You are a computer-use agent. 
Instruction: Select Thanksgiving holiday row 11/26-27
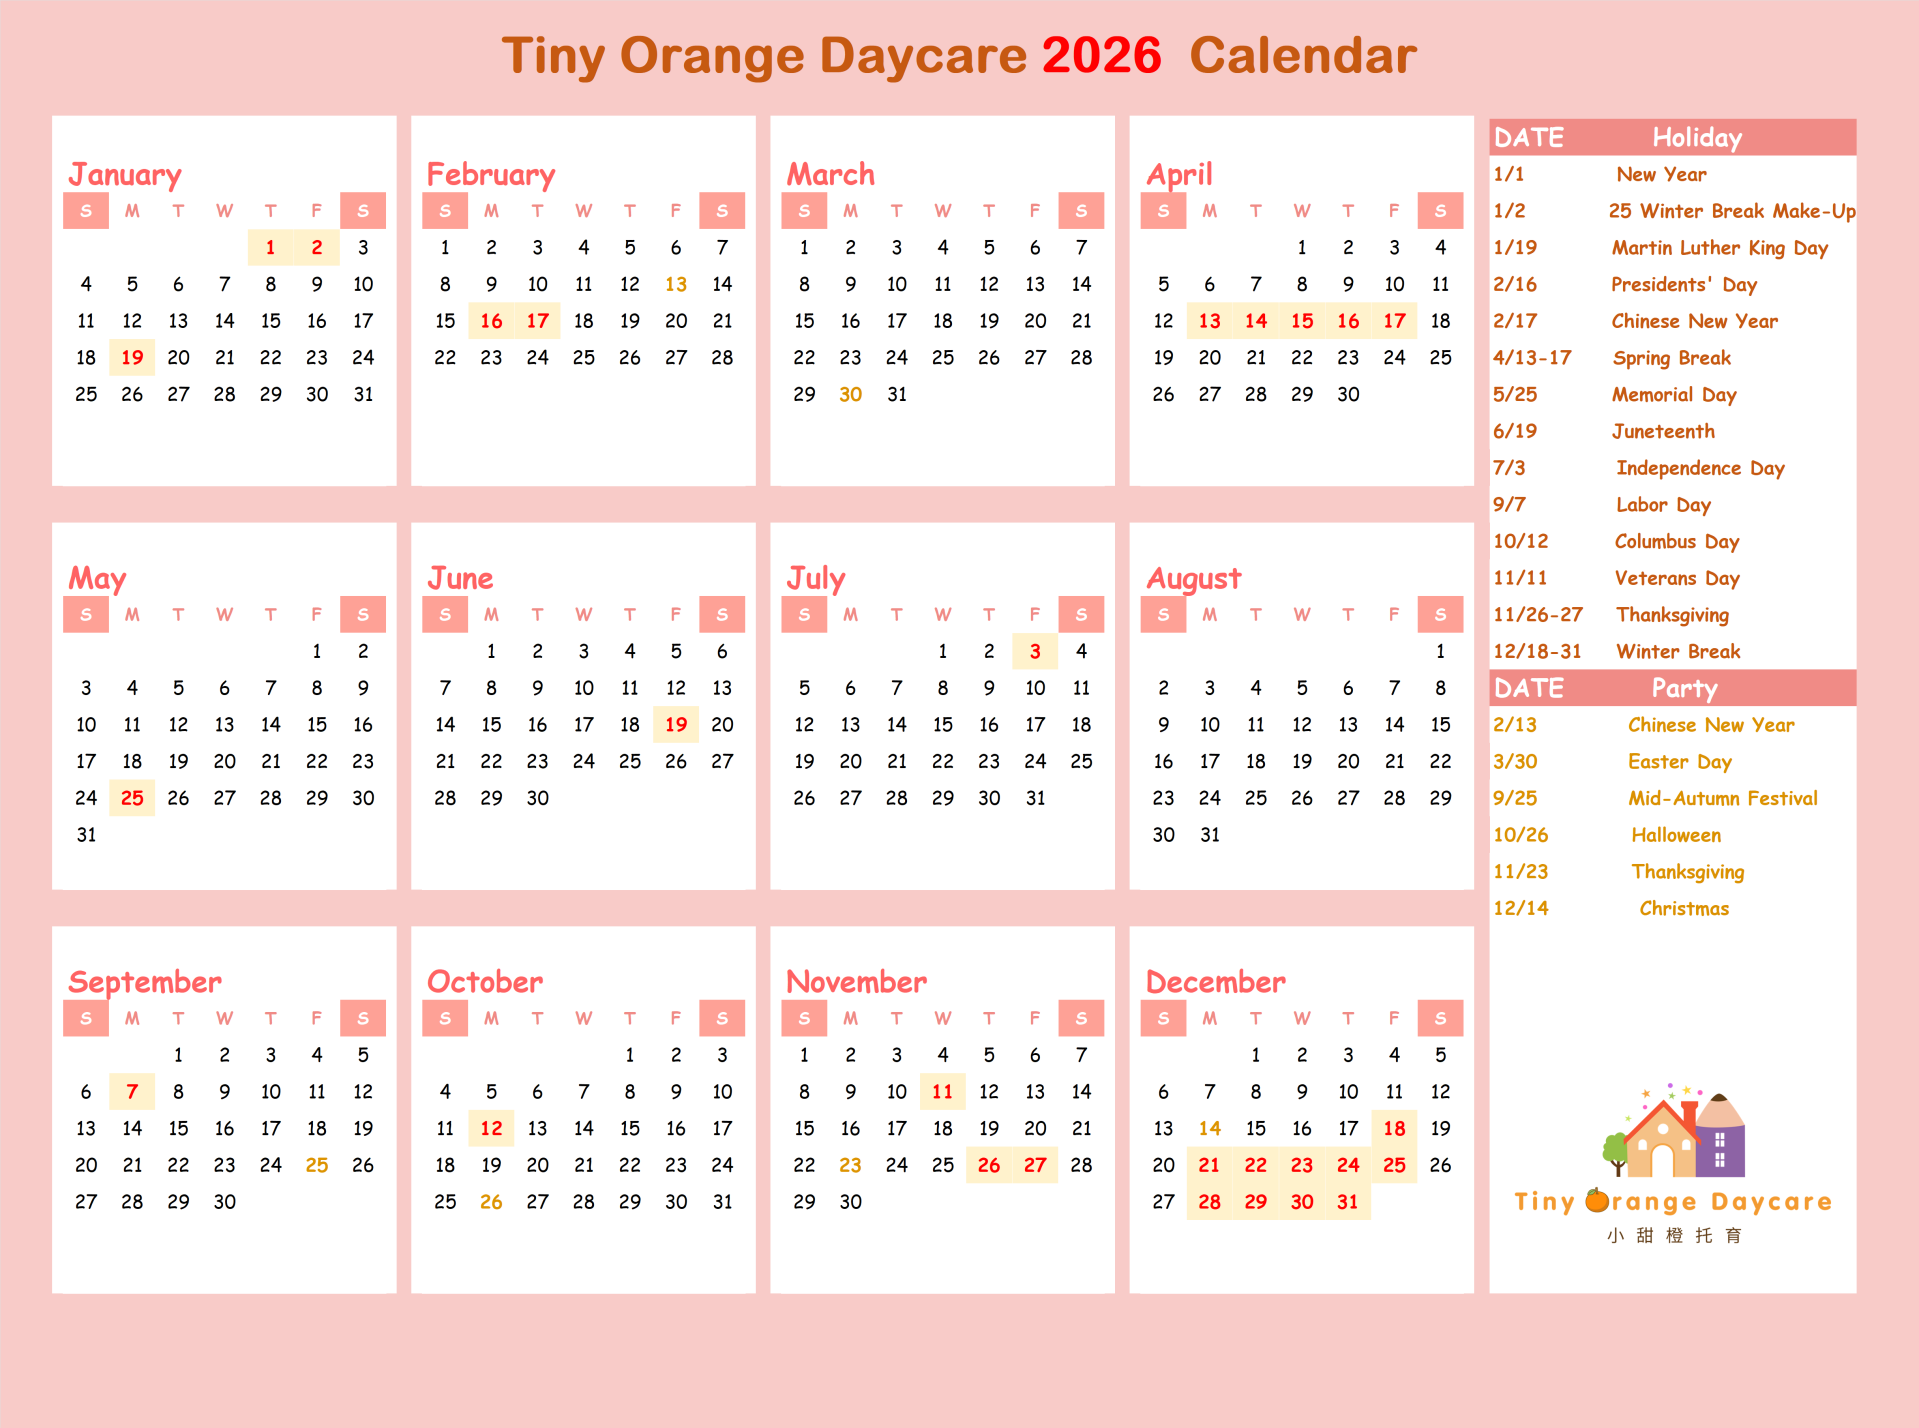[x=1672, y=615]
